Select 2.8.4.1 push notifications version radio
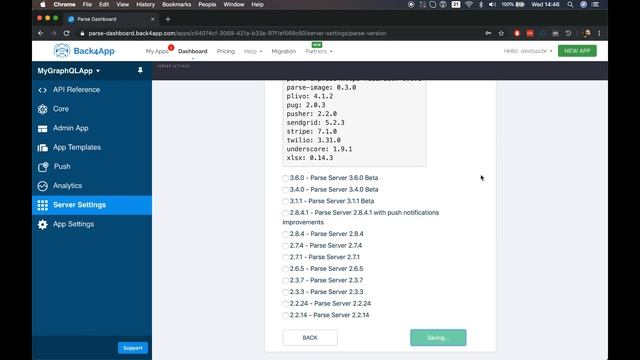640x360 pixels. tap(285, 213)
